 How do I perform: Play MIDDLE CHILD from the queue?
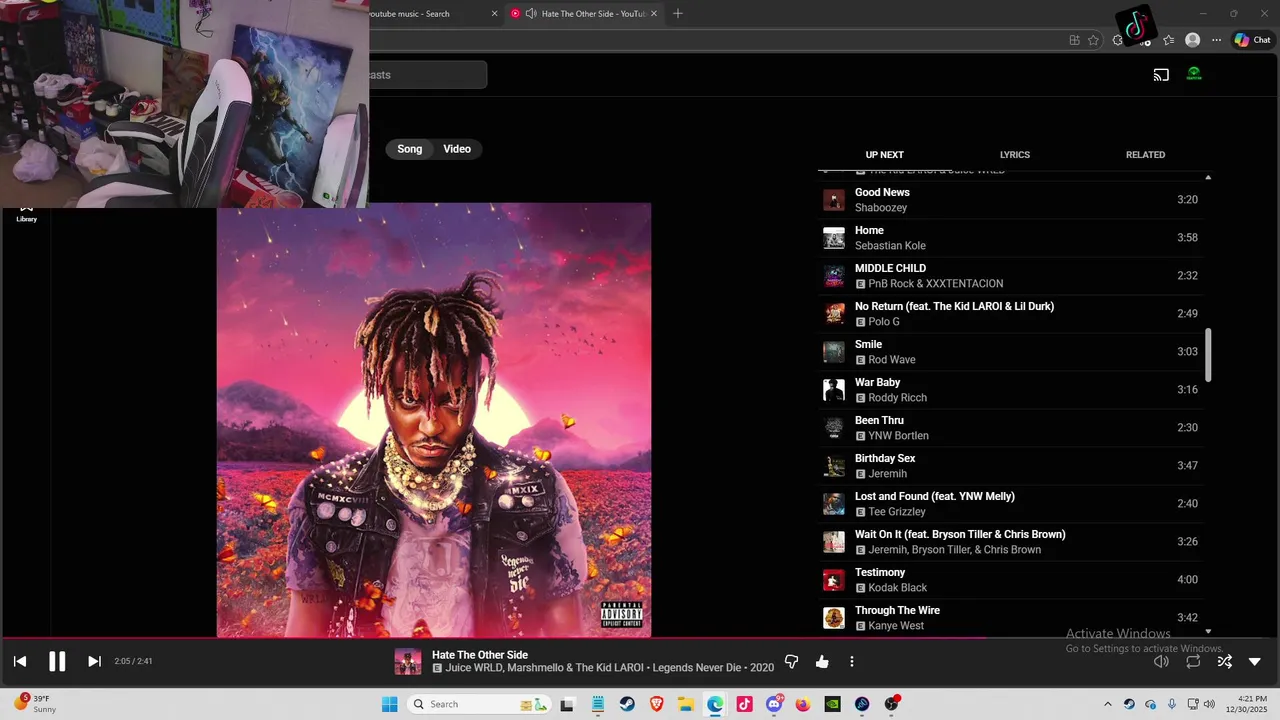[x=1010, y=276]
